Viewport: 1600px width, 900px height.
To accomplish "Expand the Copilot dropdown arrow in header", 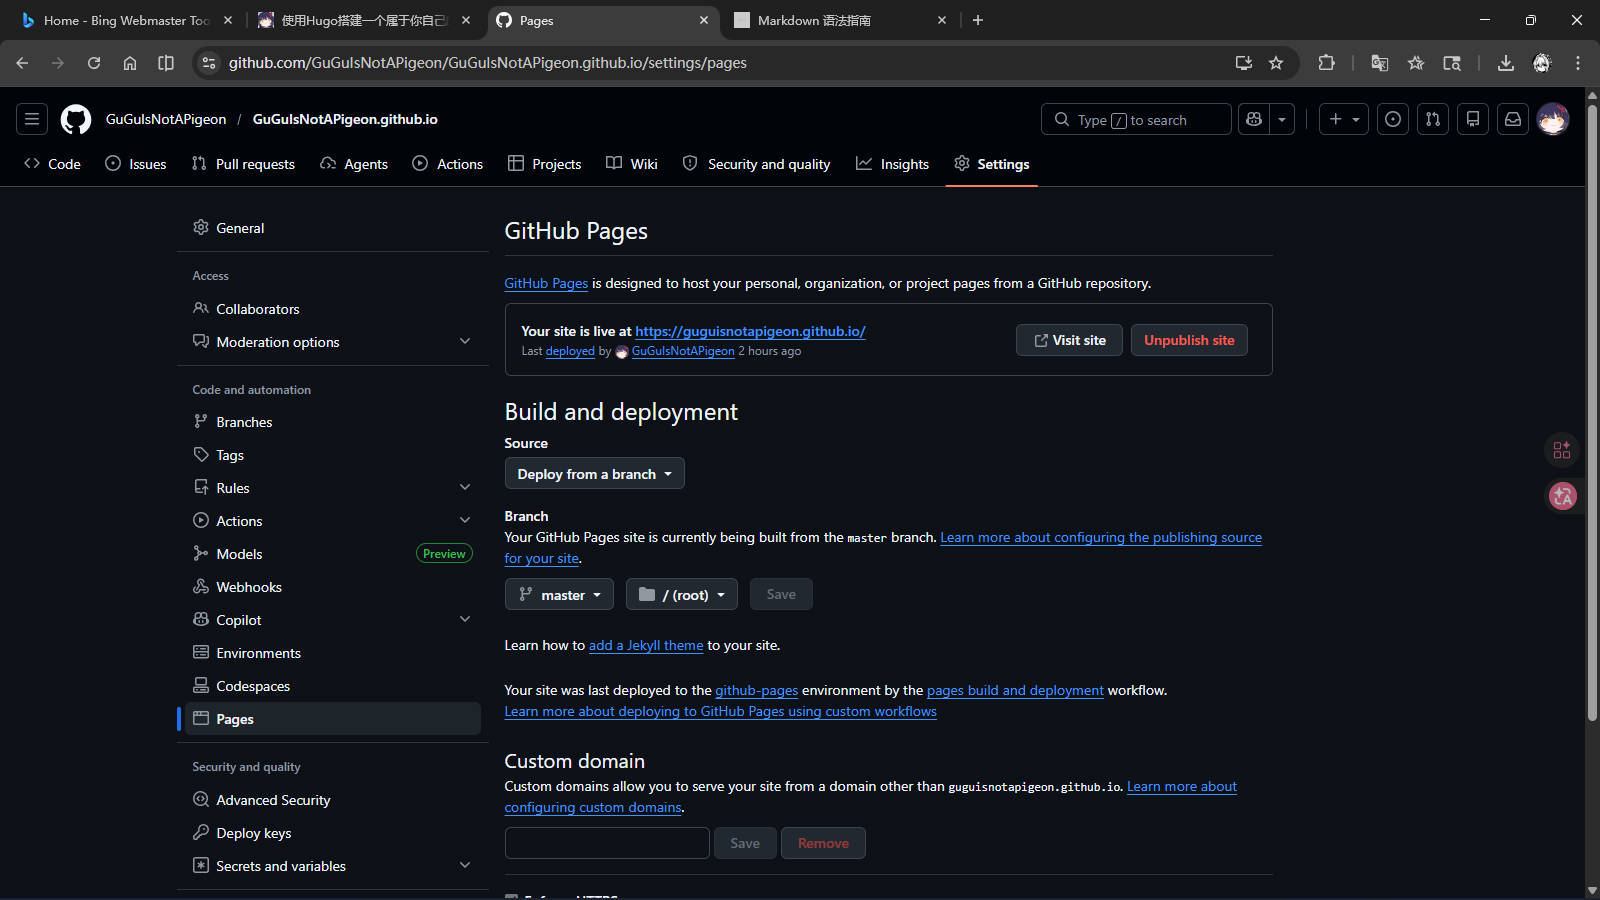I will 1282,119.
